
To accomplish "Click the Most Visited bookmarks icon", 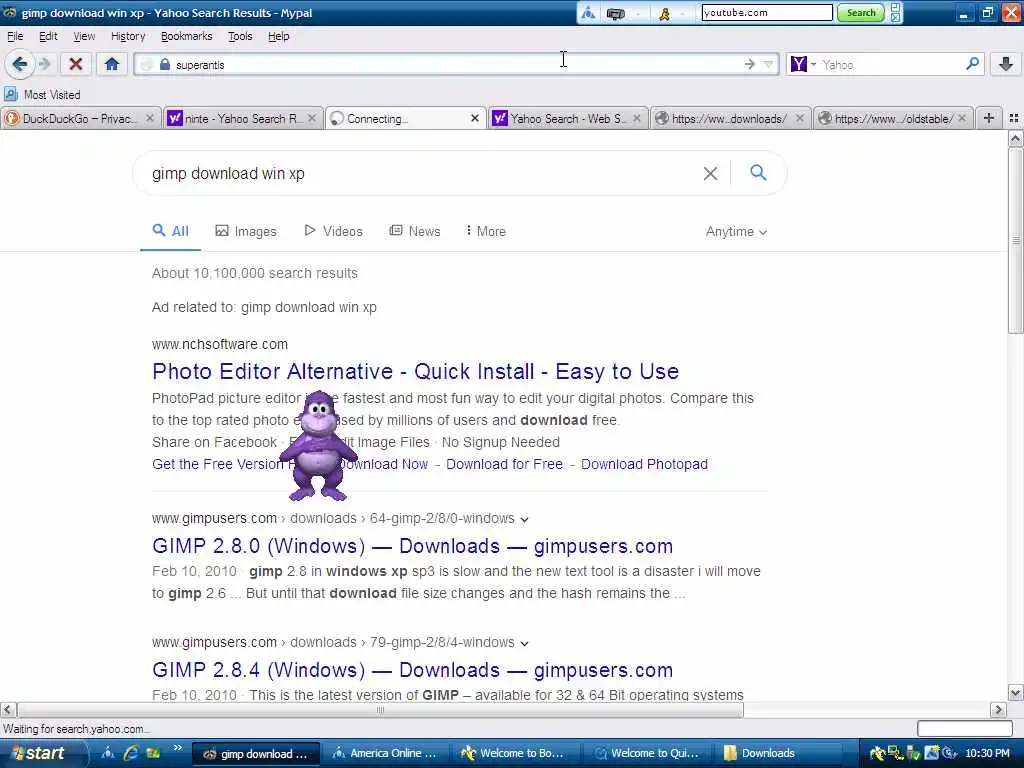I will 11,94.
